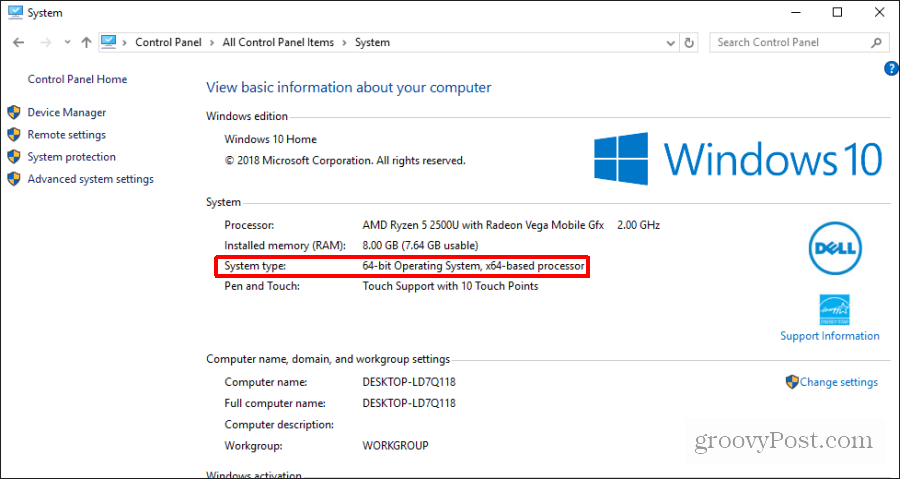
Task: Click the Back arrow in navigation bar
Action: (x=18, y=42)
